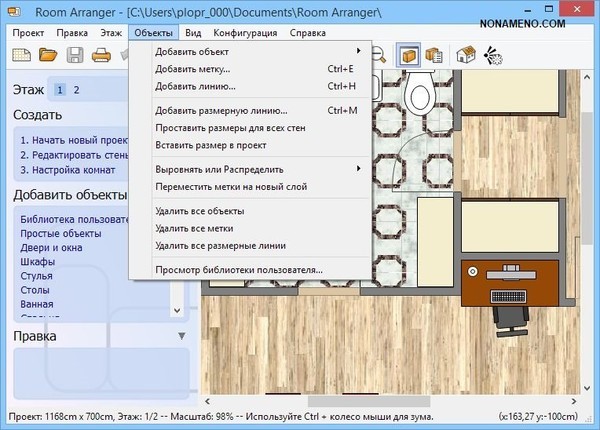Viewport: 600px width, 430px height.
Task: Click the New project toolbar icon
Action: 20,56
